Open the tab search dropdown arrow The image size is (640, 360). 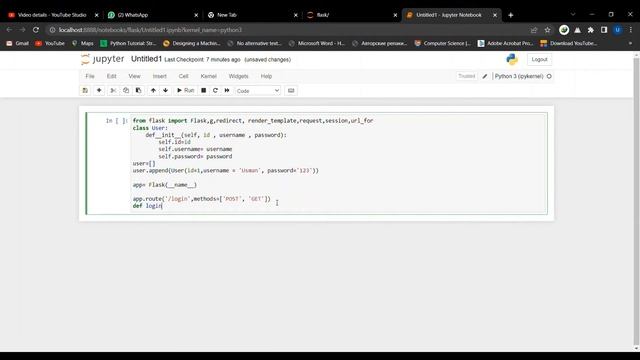(573, 14)
